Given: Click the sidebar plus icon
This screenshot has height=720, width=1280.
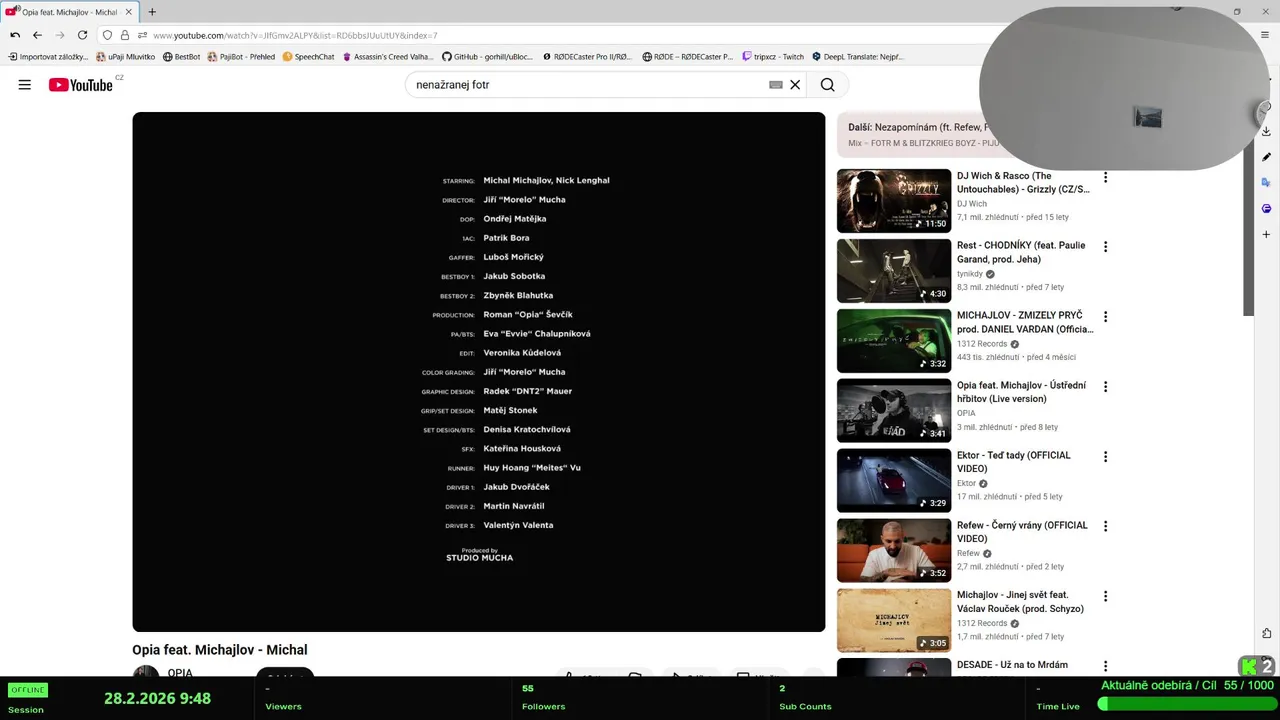Looking at the screenshot, I should [x=1266, y=235].
